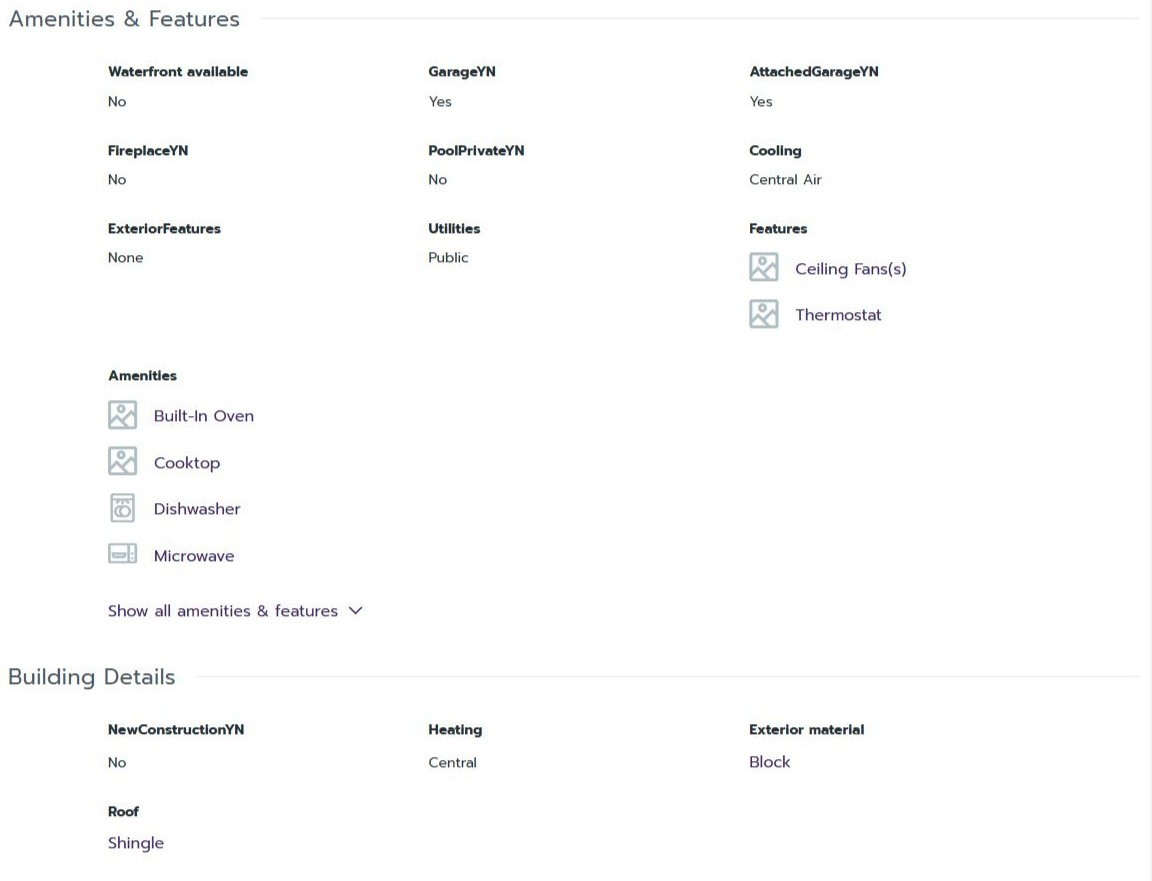The image size is (1152, 881).
Task: Click the Ceiling Fans(s) text label
Action: pos(851,269)
